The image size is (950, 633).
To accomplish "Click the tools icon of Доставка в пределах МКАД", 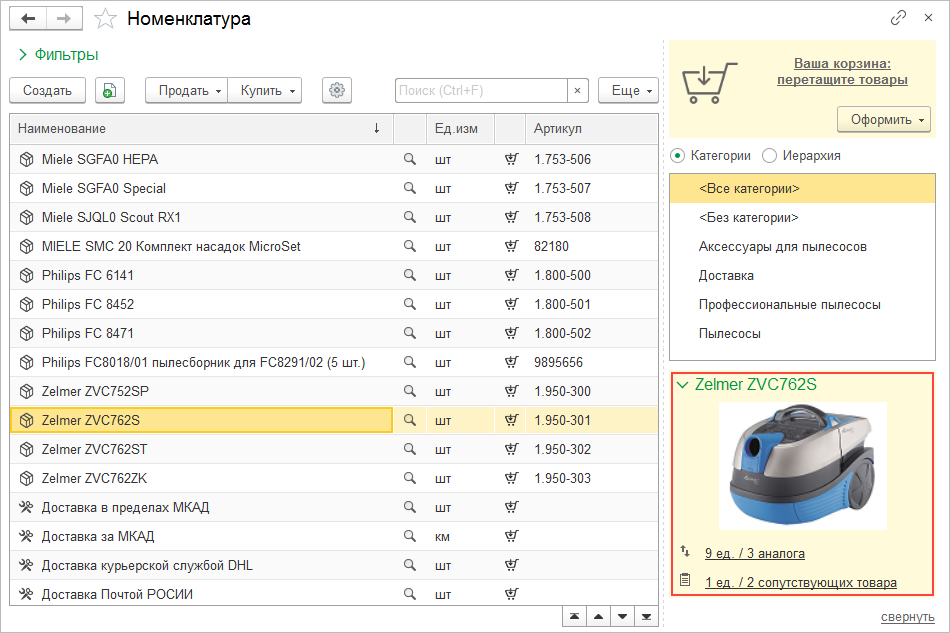I will click(26, 507).
